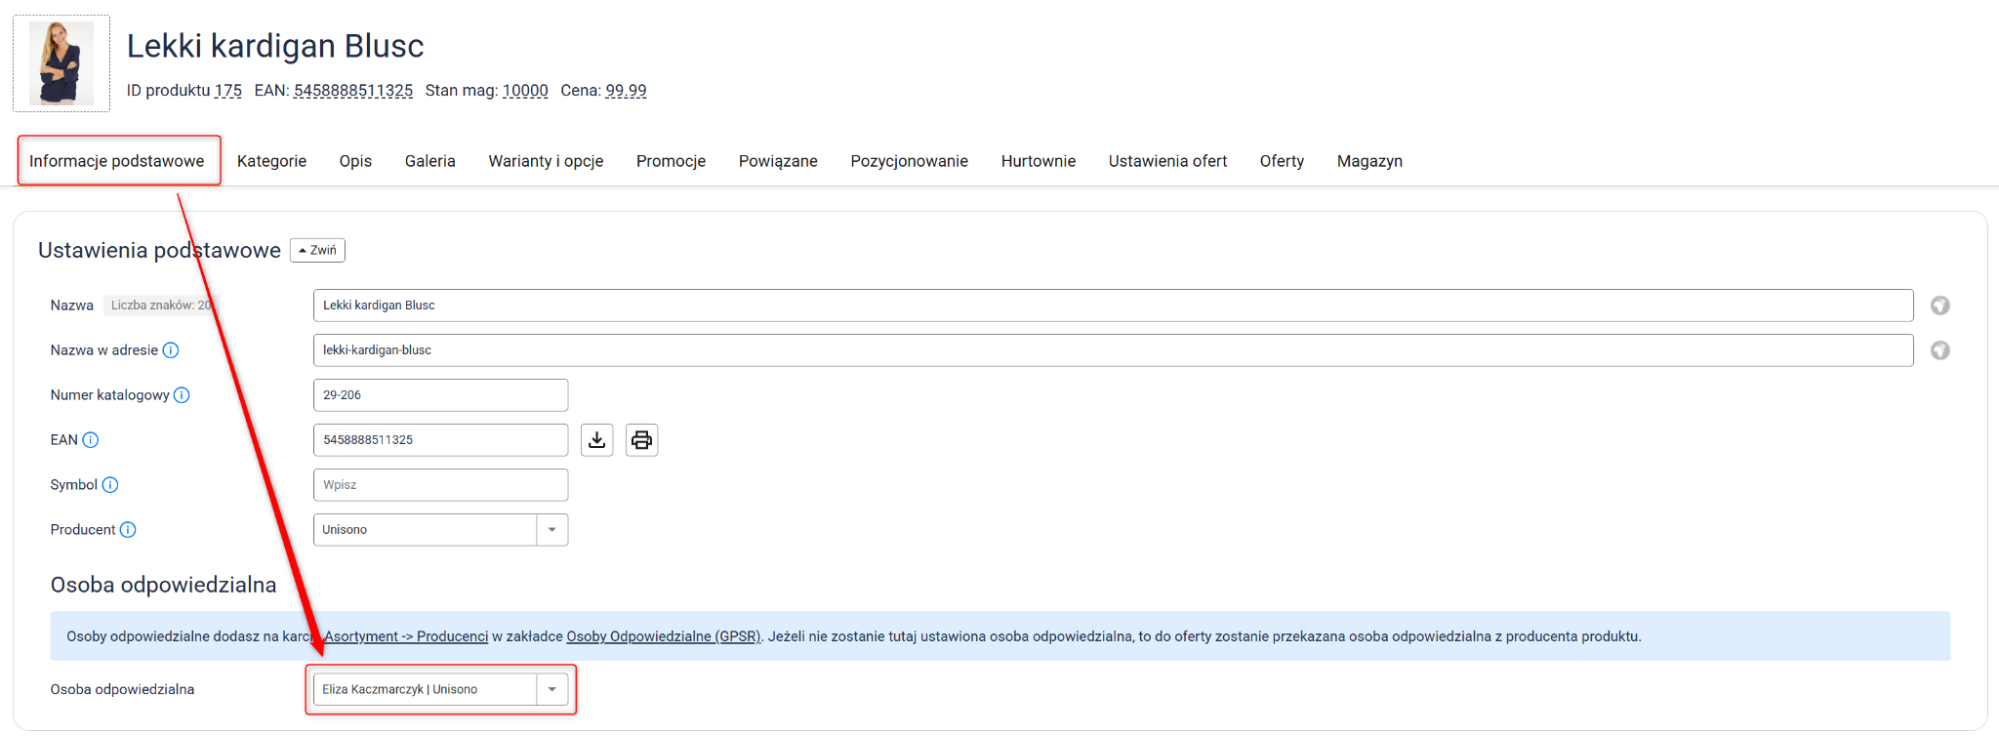1999x741 pixels.
Task: Select the Ustawienia ofert tab
Action: (x=1167, y=161)
